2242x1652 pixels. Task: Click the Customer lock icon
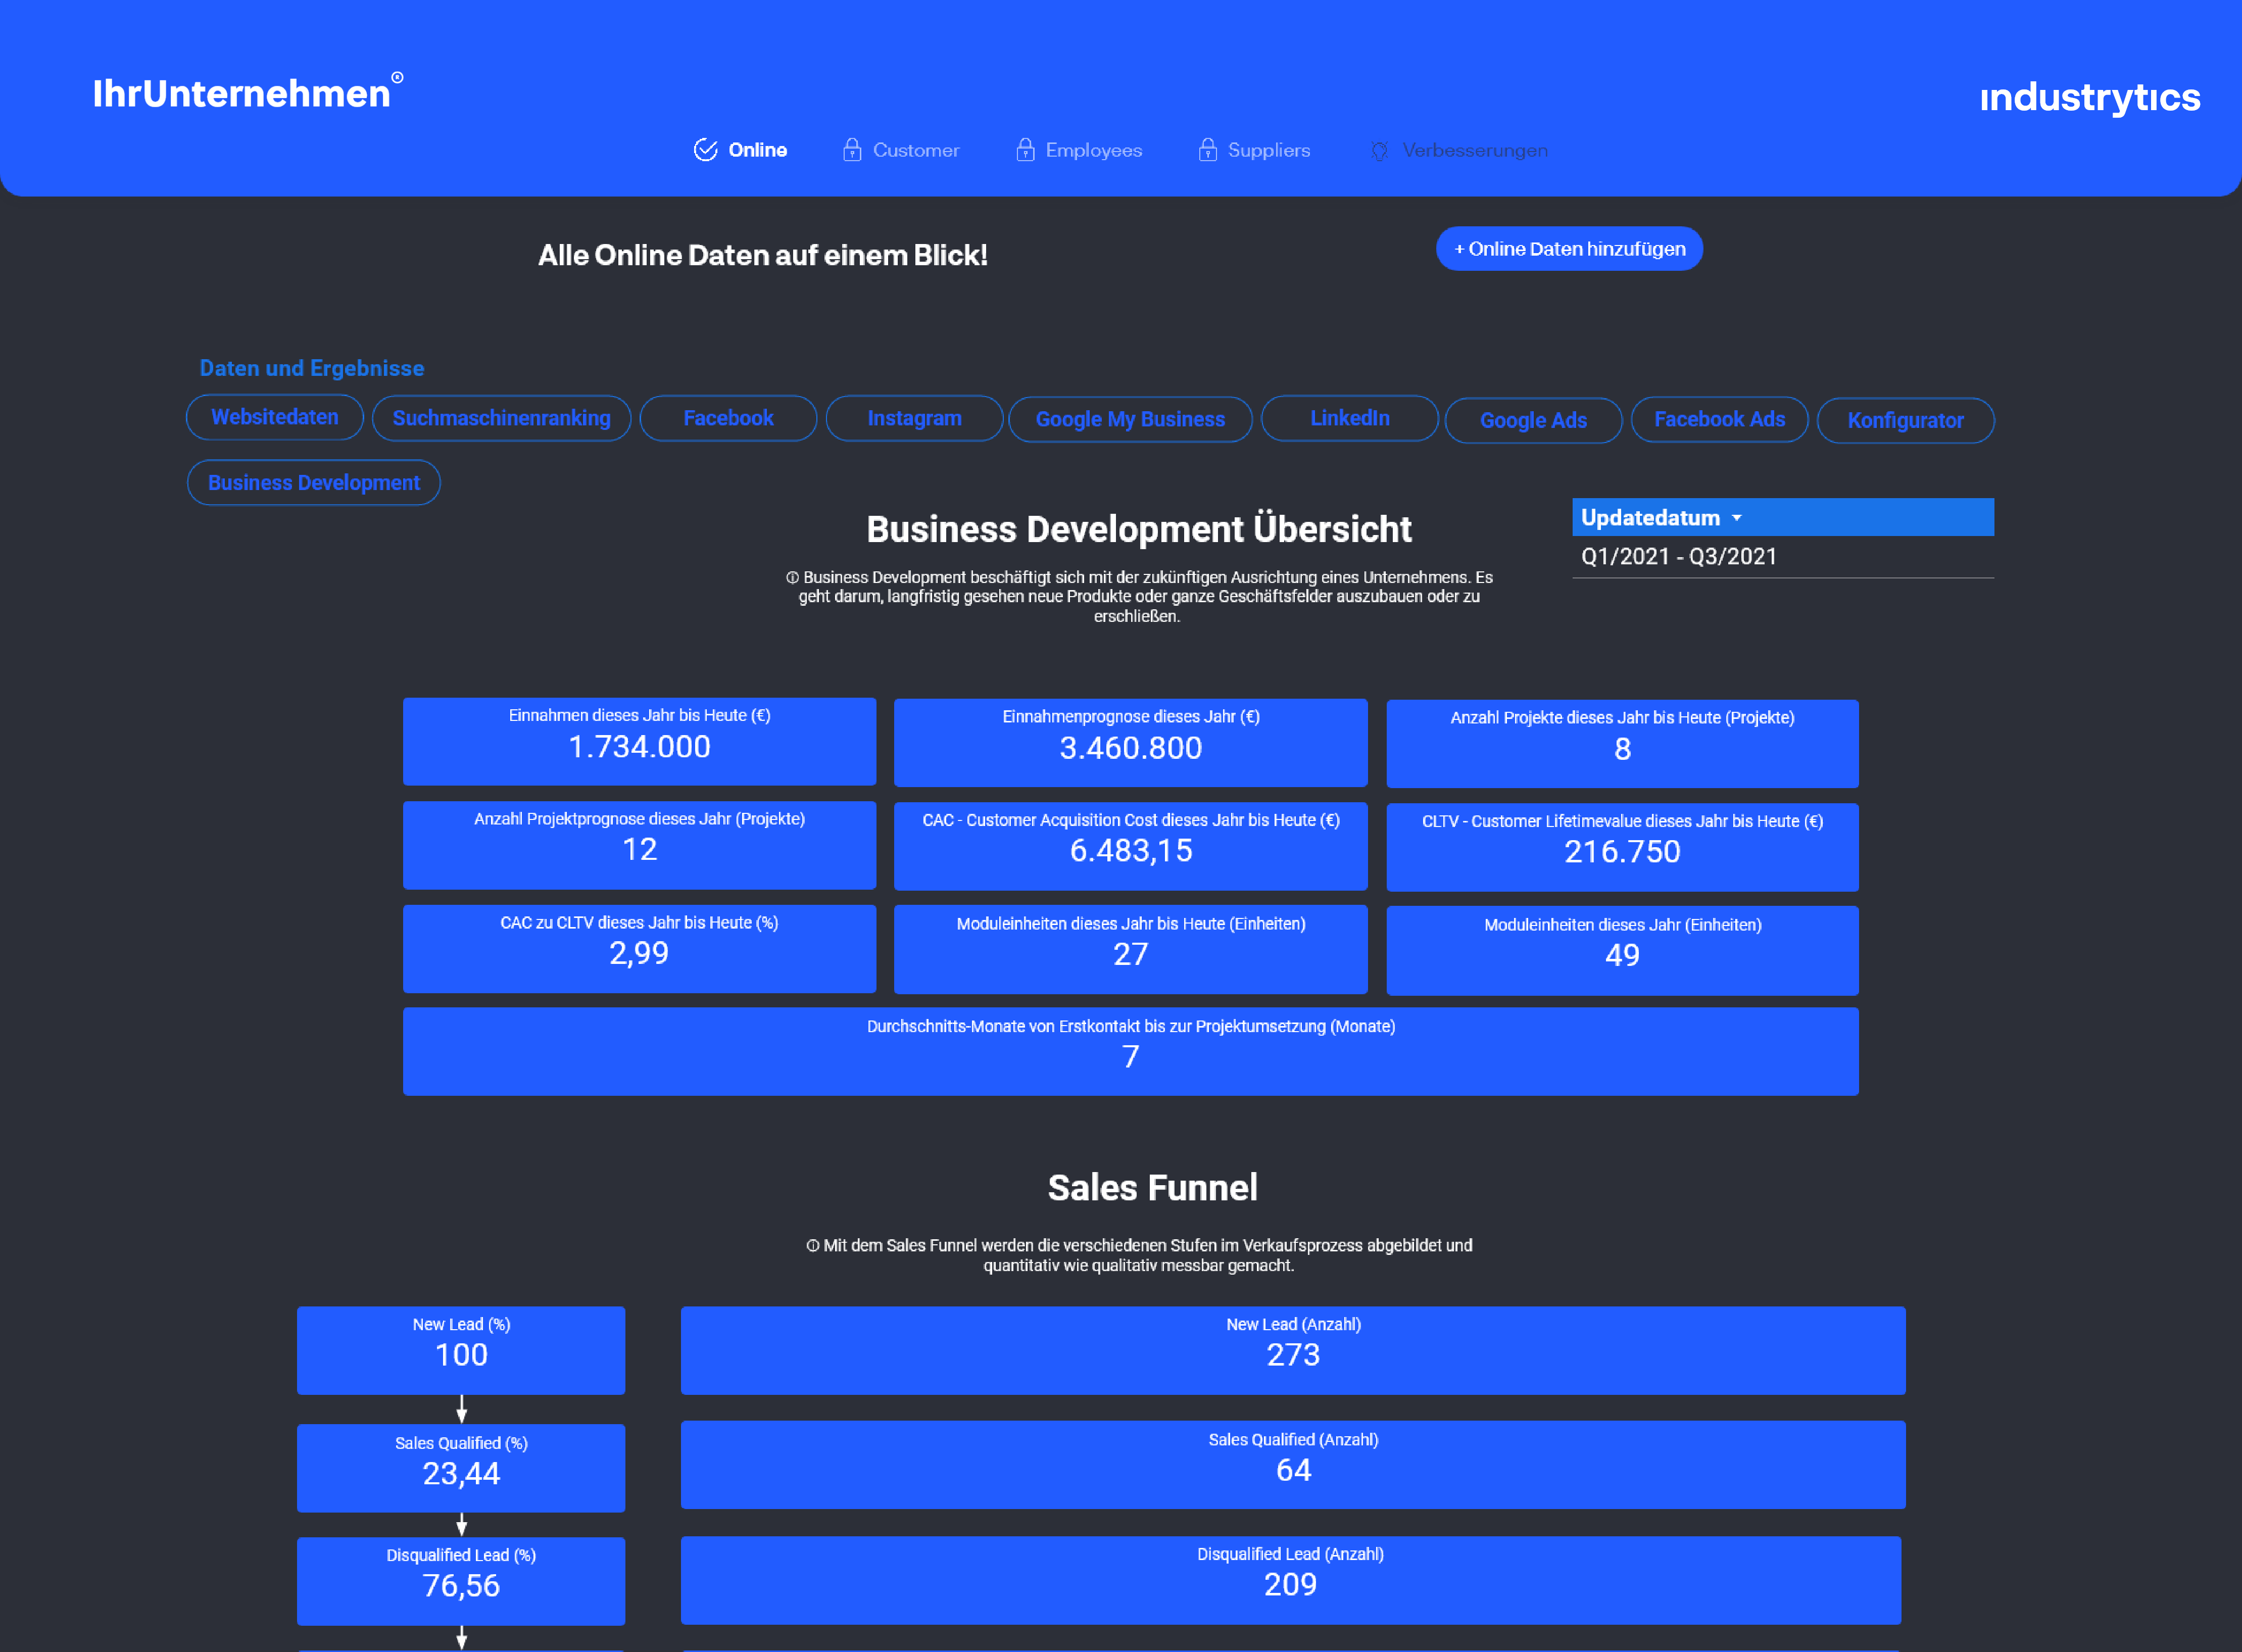pos(852,150)
